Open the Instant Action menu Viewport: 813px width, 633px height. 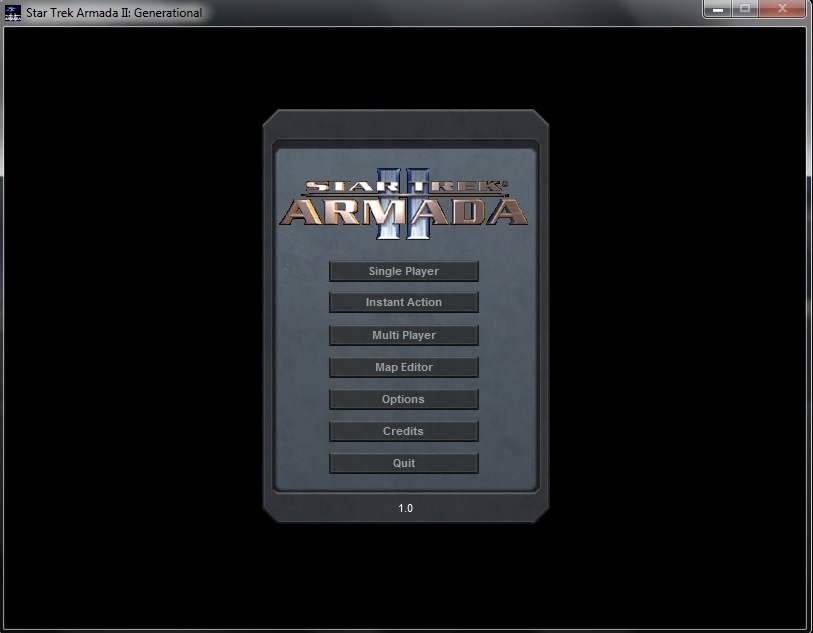coord(403,302)
